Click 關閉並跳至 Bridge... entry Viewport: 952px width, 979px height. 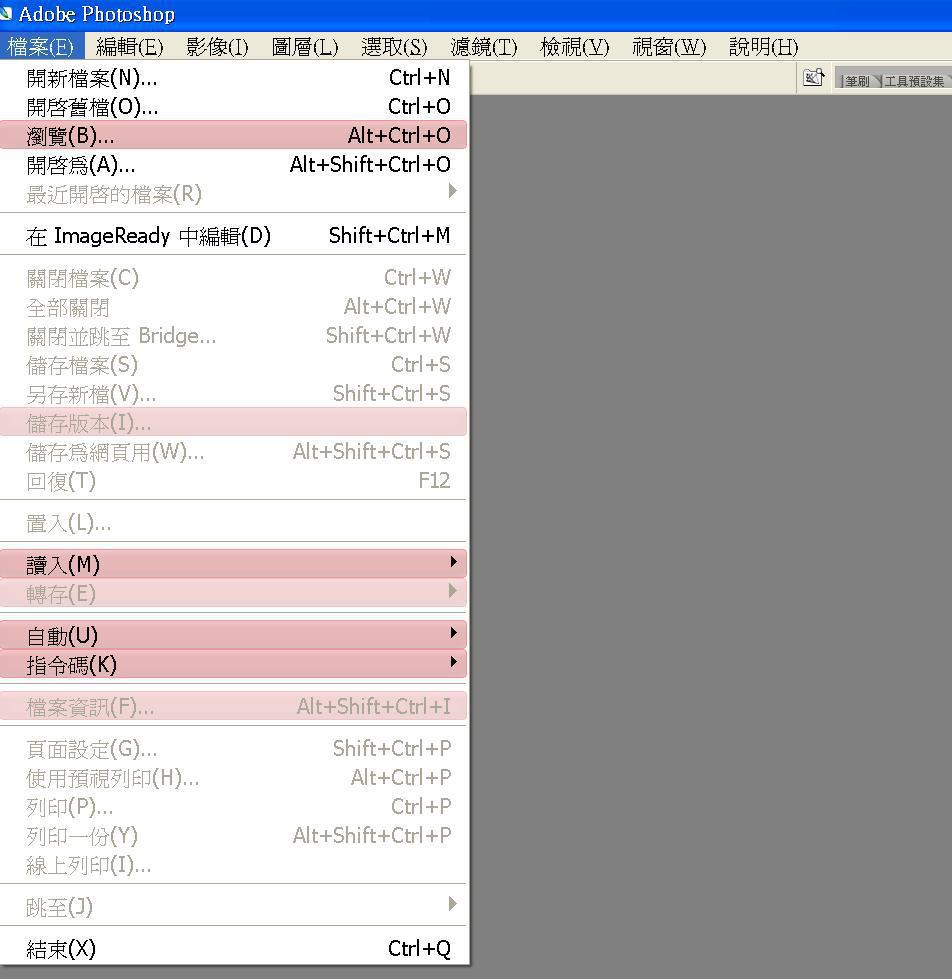pos(233,336)
